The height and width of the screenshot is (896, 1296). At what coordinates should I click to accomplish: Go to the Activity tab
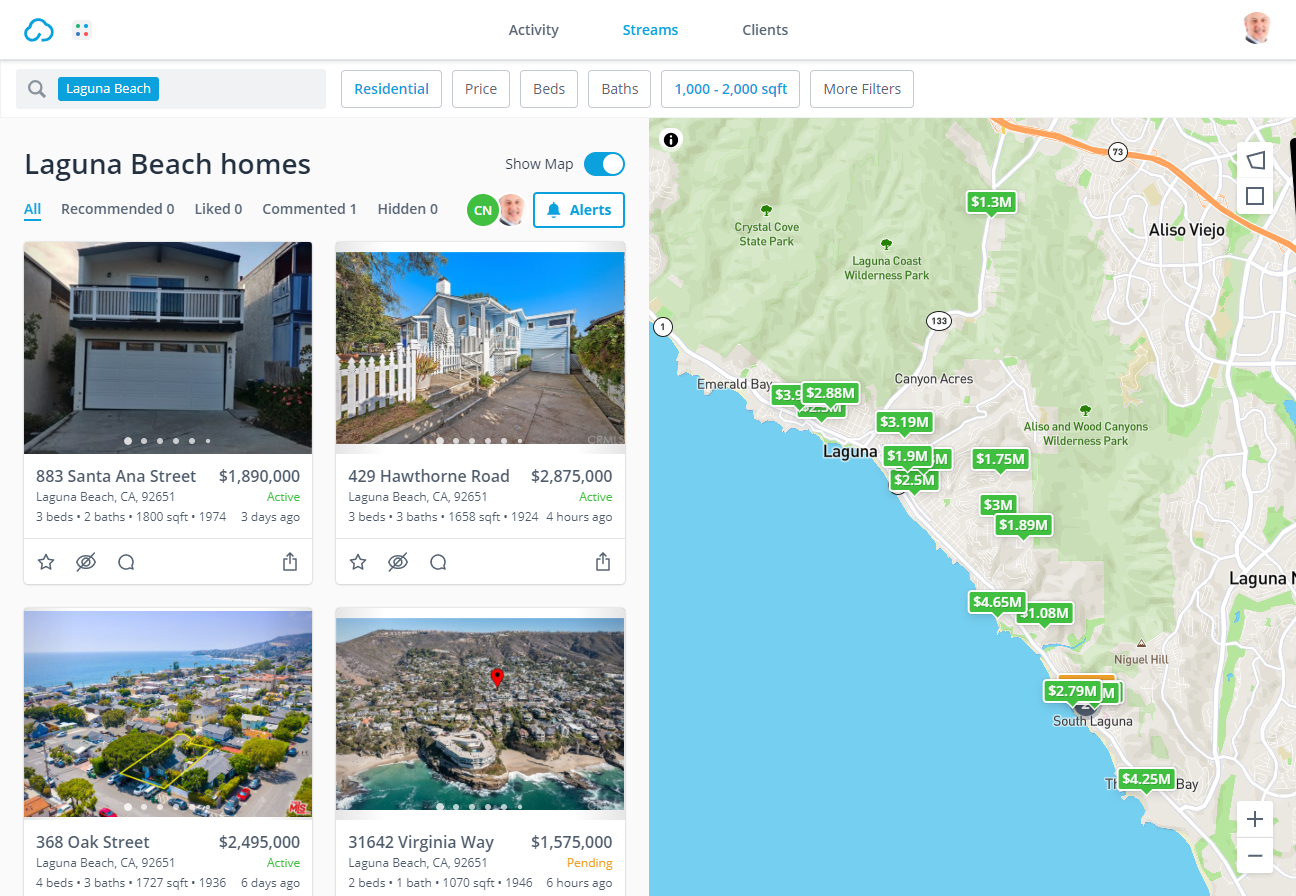pos(534,30)
